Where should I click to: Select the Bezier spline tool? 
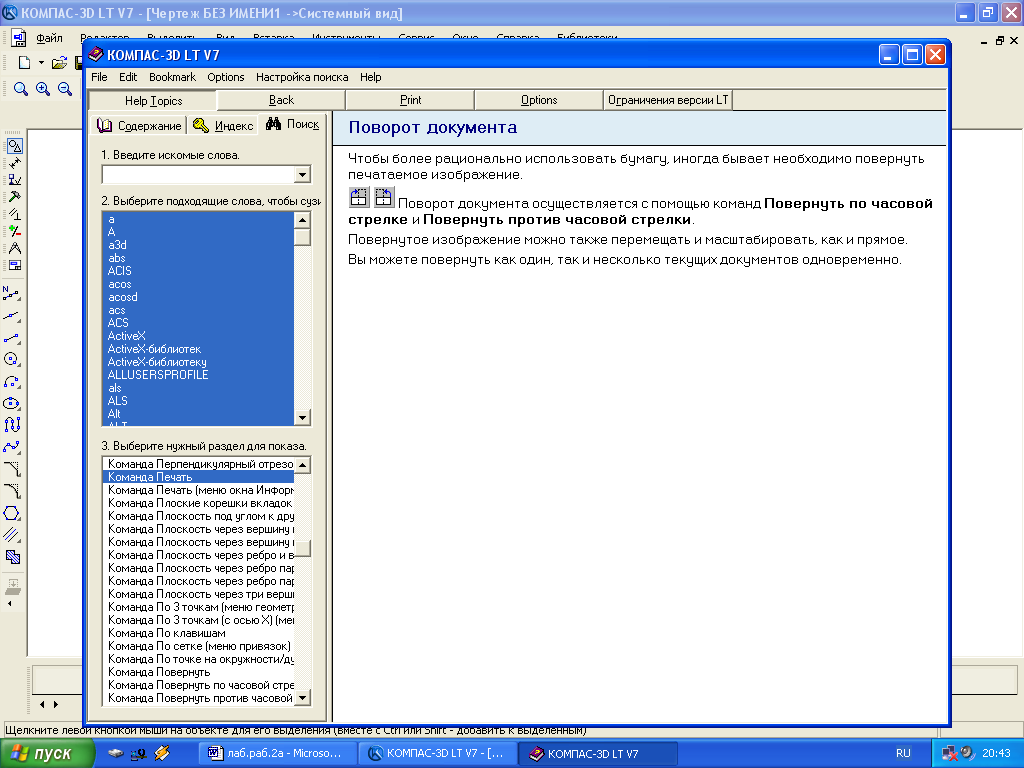pyautogui.click(x=12, y=447)
